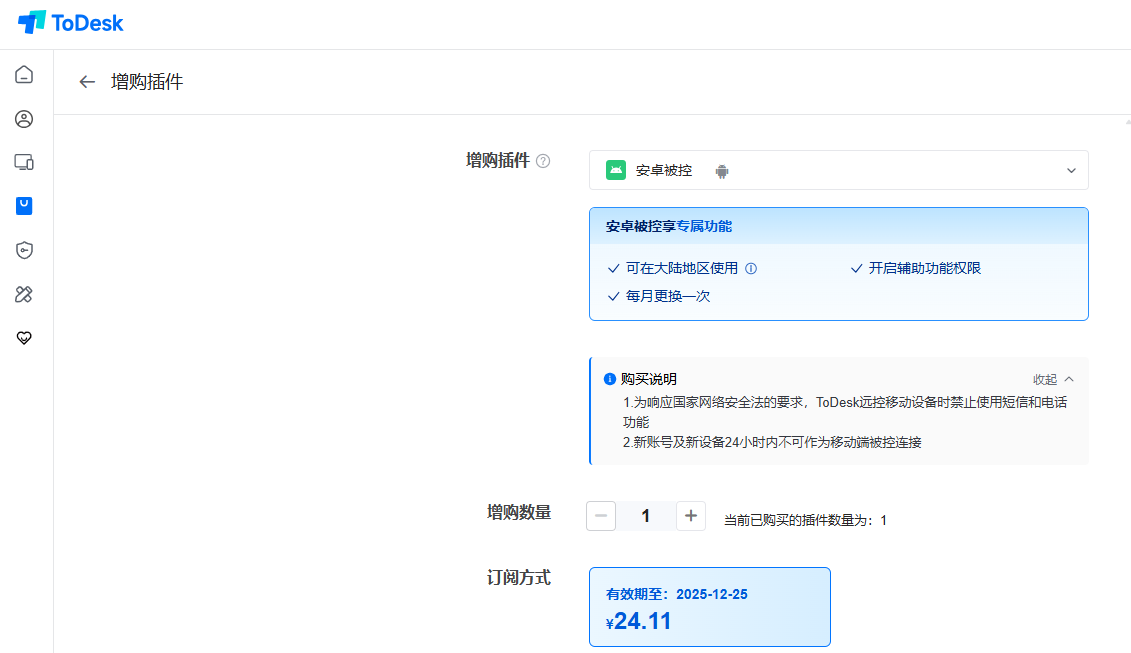
Task: Open the device list sidebar icon
Action: (24, 162)
